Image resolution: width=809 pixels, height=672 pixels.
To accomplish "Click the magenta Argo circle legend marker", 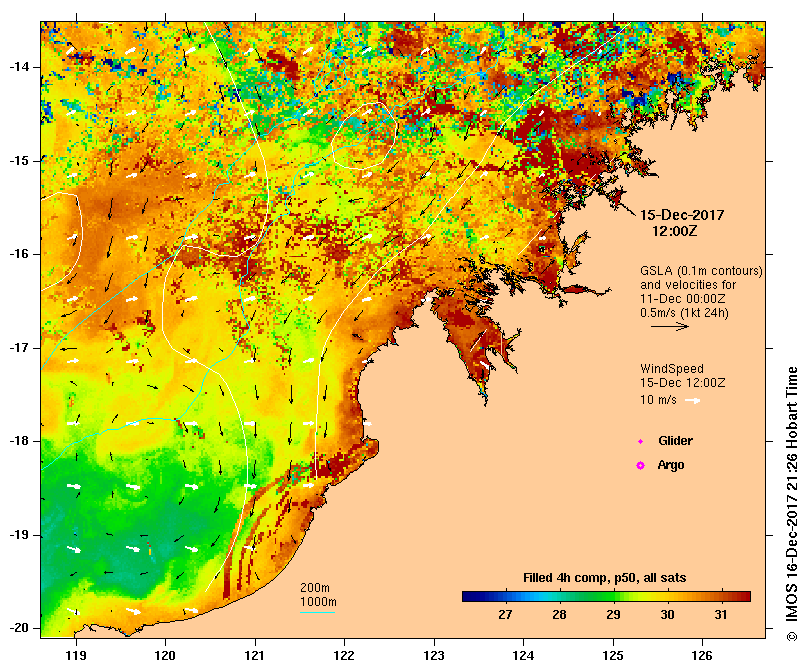I will (640, 466).
